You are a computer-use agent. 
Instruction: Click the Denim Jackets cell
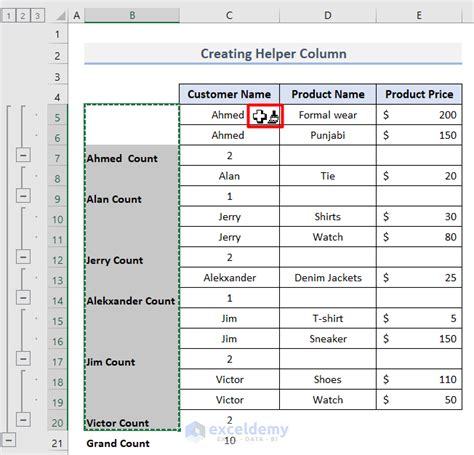(x=328, y=277)
